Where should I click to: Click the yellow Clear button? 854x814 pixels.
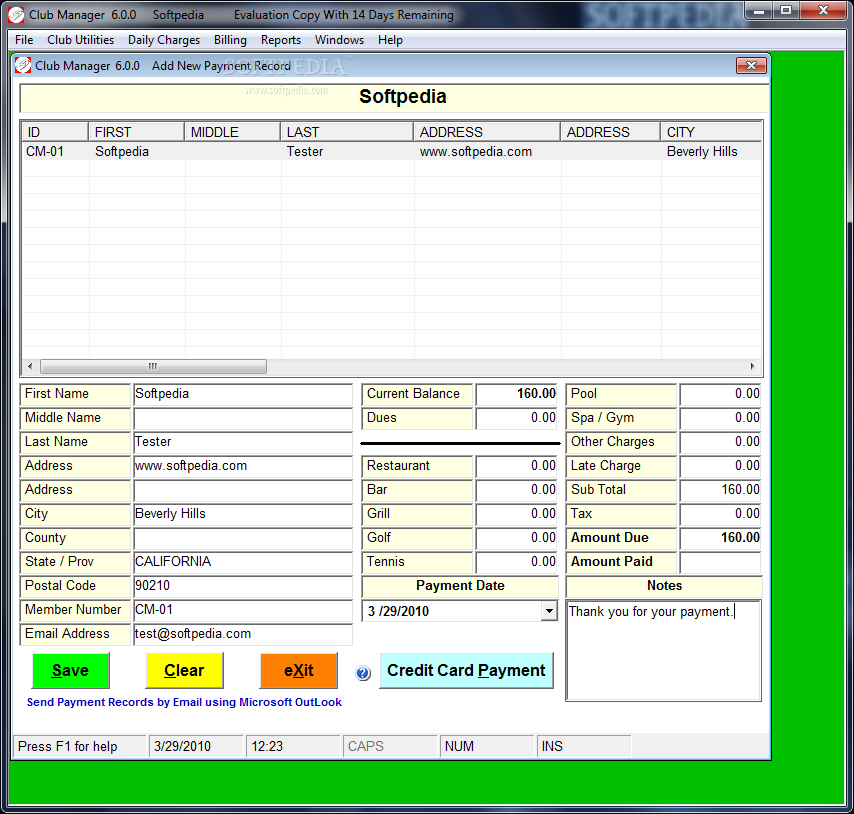tap(184, 670)
